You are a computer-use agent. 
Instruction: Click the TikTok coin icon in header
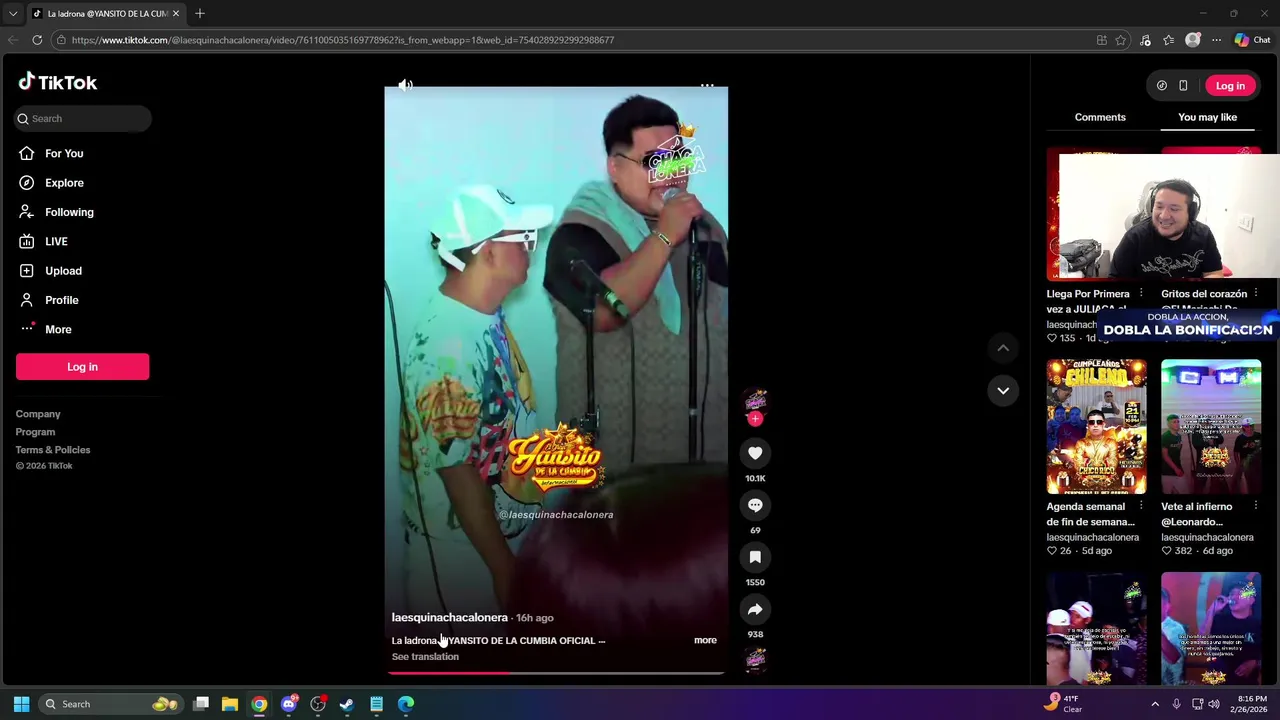pyautogui.click(x=1162, y=86)
